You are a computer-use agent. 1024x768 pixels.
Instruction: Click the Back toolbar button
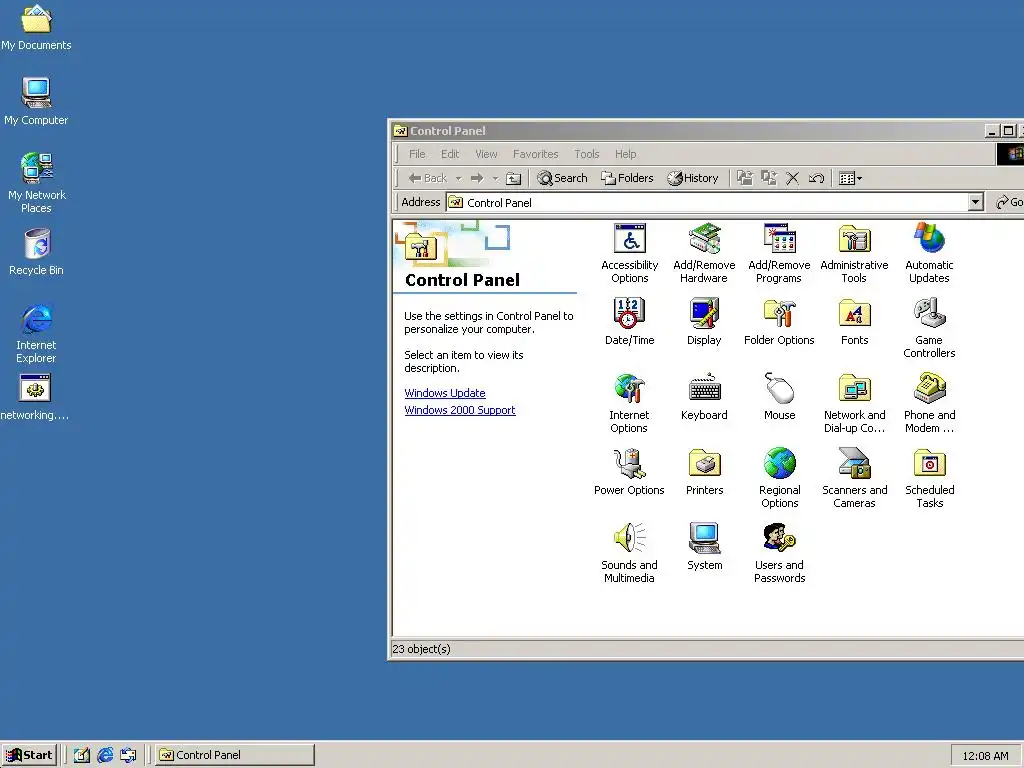(428, 178)
